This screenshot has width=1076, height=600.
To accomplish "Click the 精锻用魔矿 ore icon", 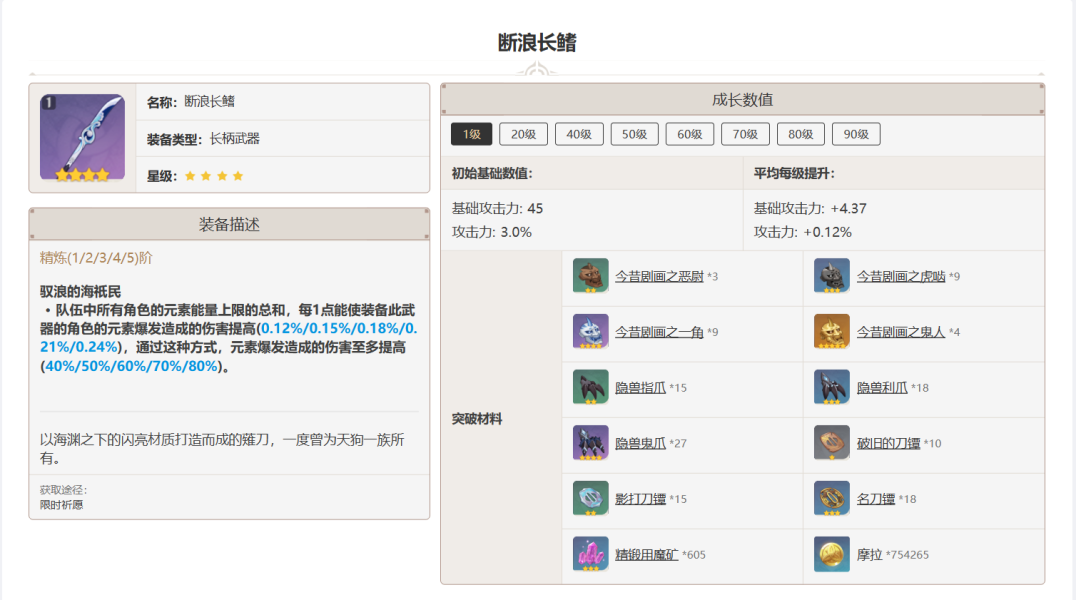I will pos(590,554).
